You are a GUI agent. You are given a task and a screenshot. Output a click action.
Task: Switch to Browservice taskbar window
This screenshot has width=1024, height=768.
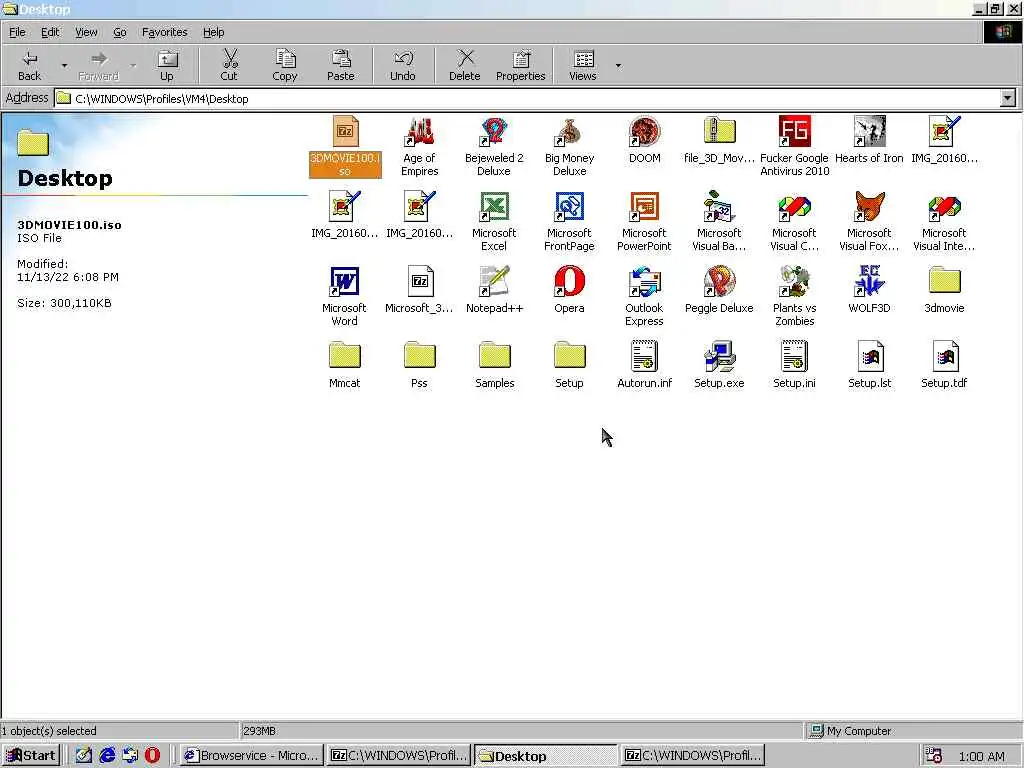[x=251, y=756]
